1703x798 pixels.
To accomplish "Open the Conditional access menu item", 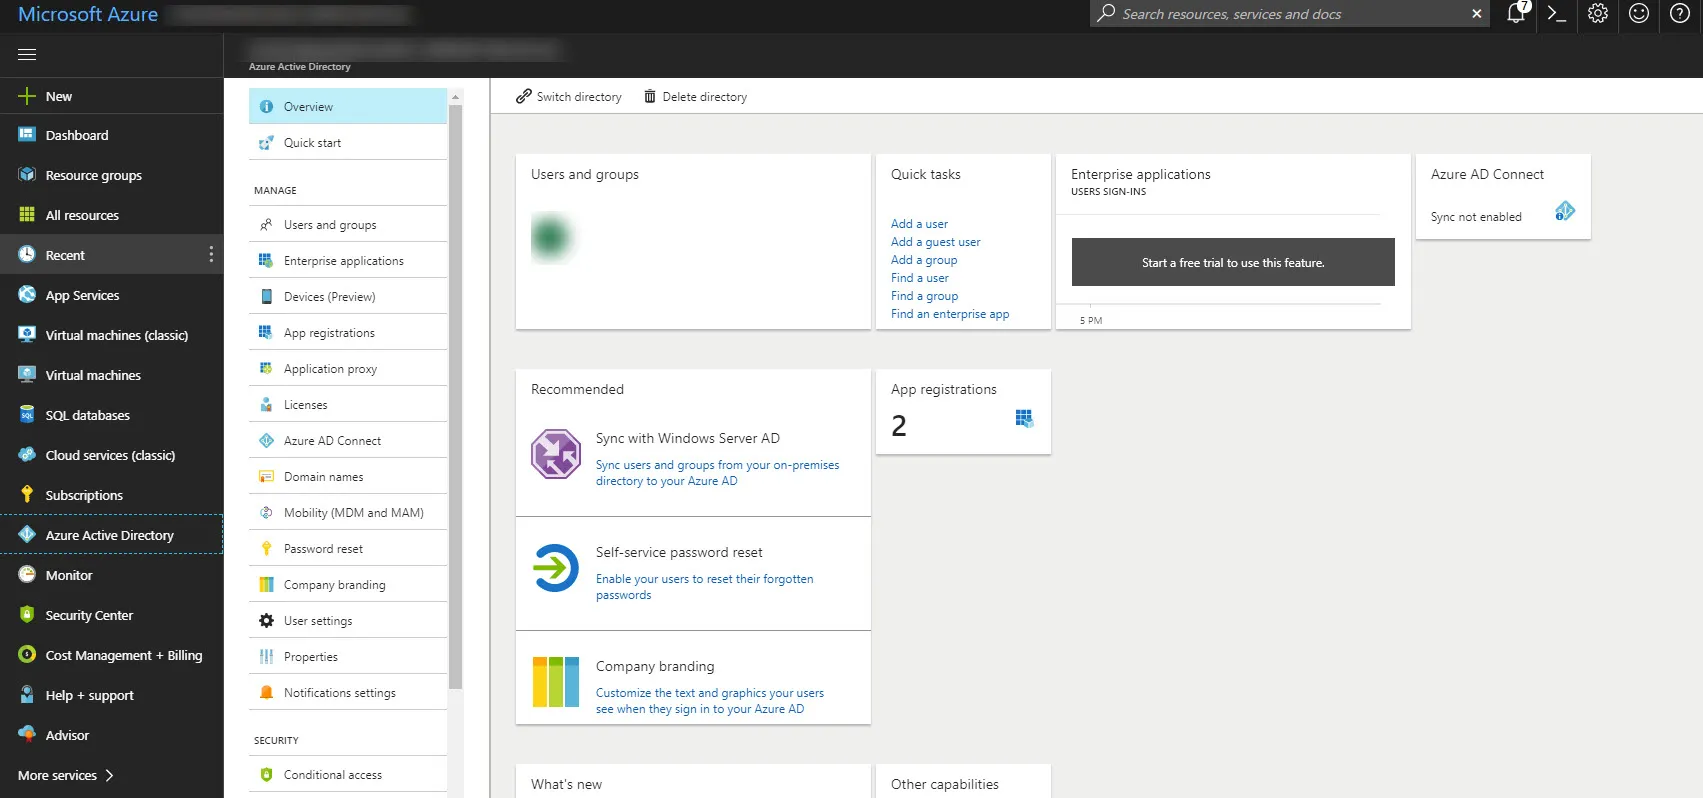I will pyautogui.click(x=332, y=775).
